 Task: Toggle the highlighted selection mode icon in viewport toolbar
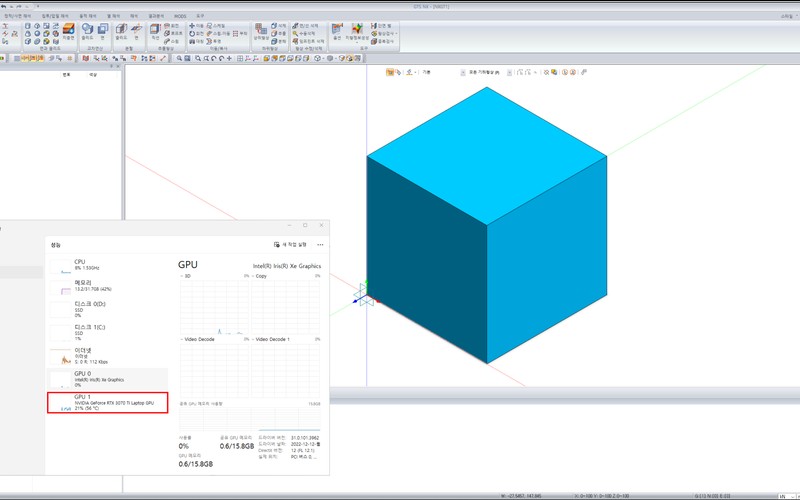(390, 72)
